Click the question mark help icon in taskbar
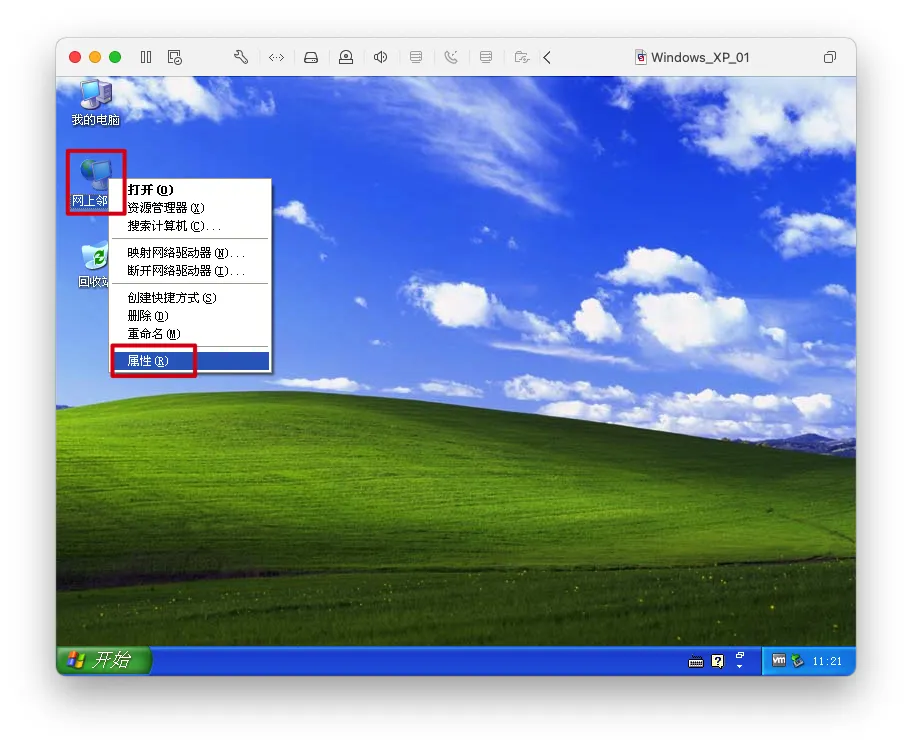This screenshot has height=750, width=912. [x=718, y=662]
